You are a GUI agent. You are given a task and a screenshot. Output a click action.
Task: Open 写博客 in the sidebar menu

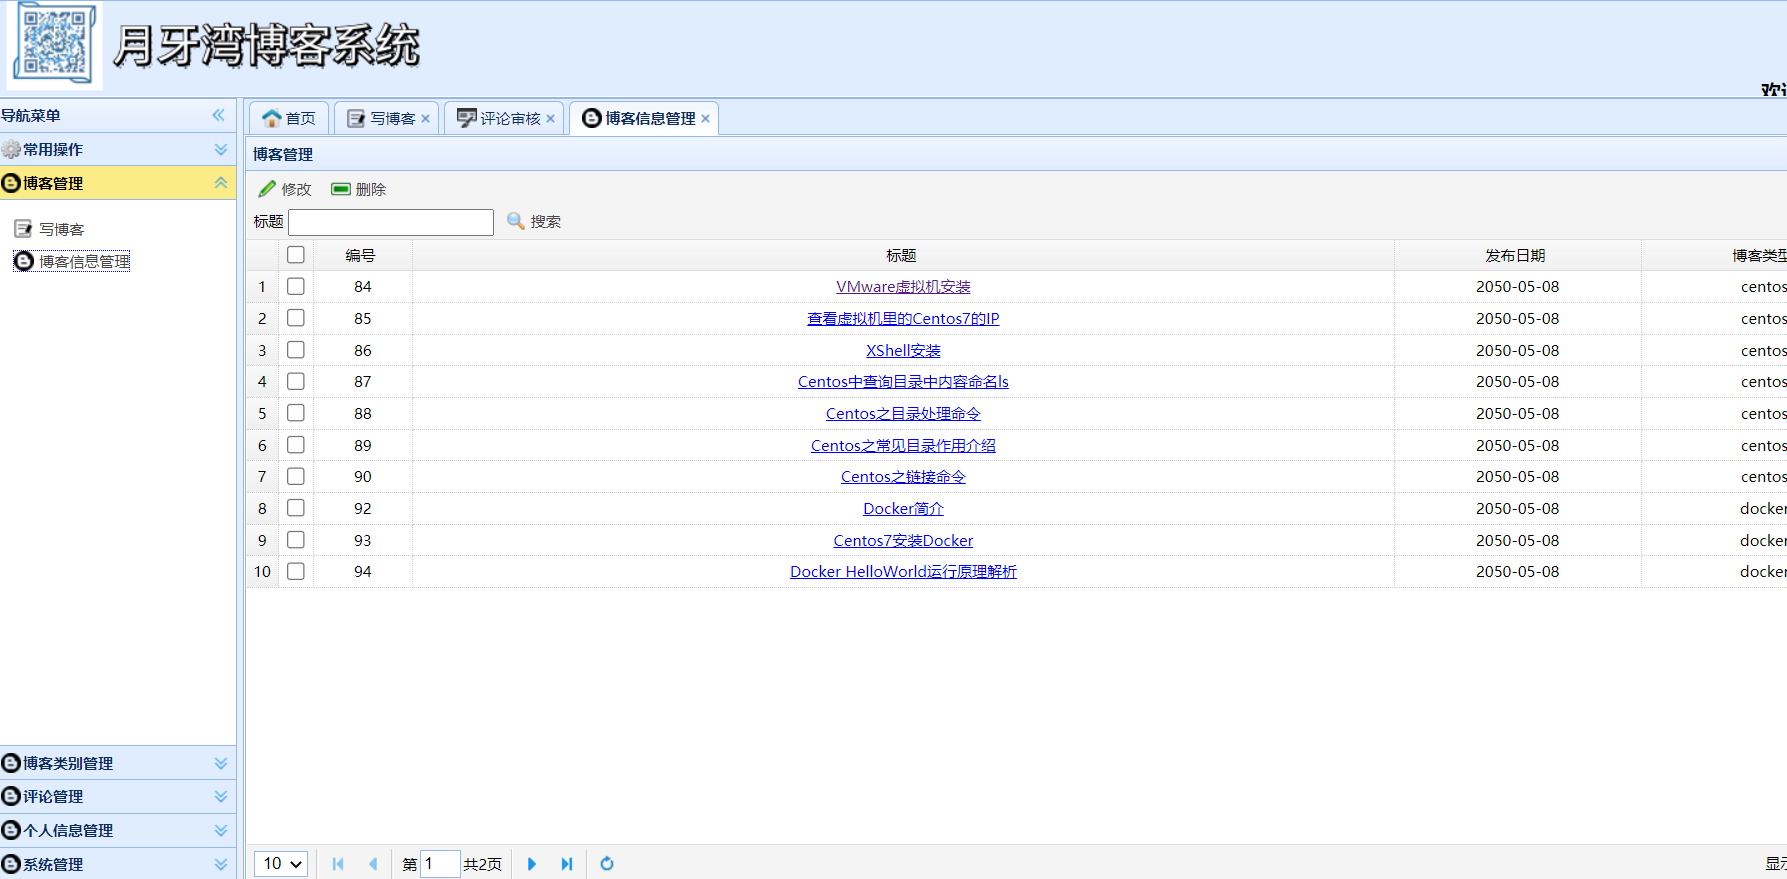tap(62, 229)
